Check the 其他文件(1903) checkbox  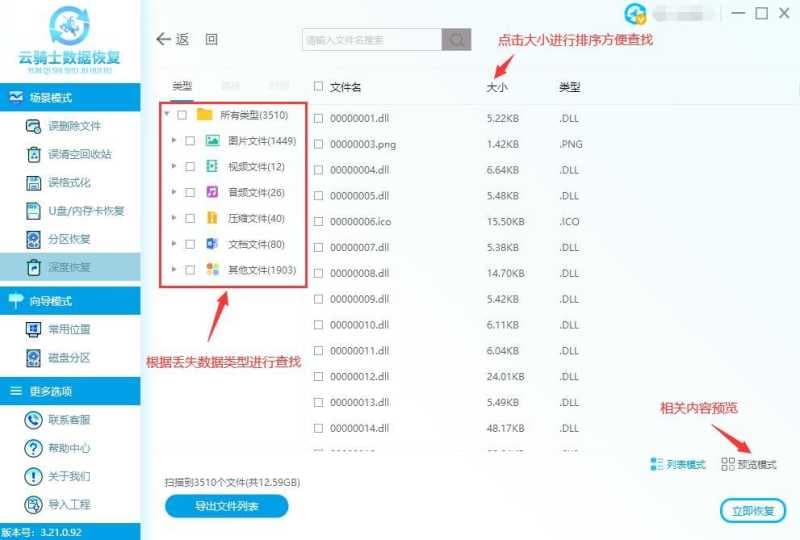tap(190, 270)
